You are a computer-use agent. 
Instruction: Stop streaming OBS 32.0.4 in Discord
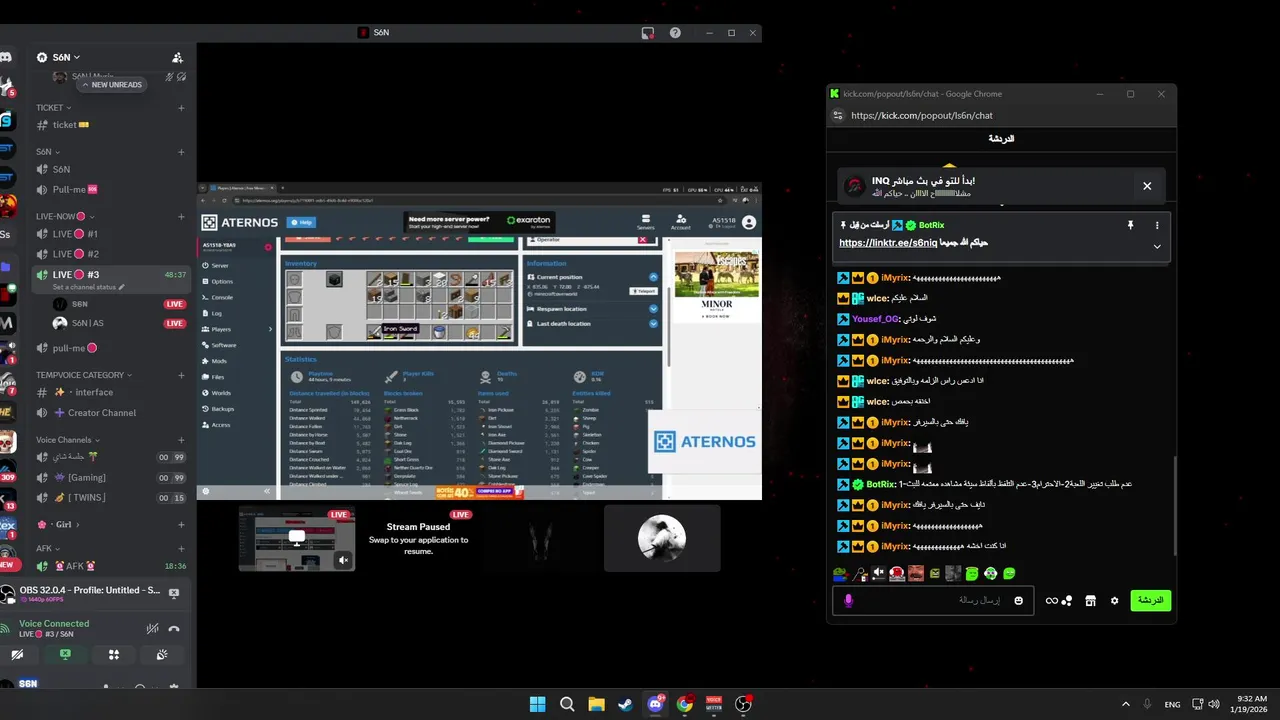pyautogui.click(x=173, y=593)
